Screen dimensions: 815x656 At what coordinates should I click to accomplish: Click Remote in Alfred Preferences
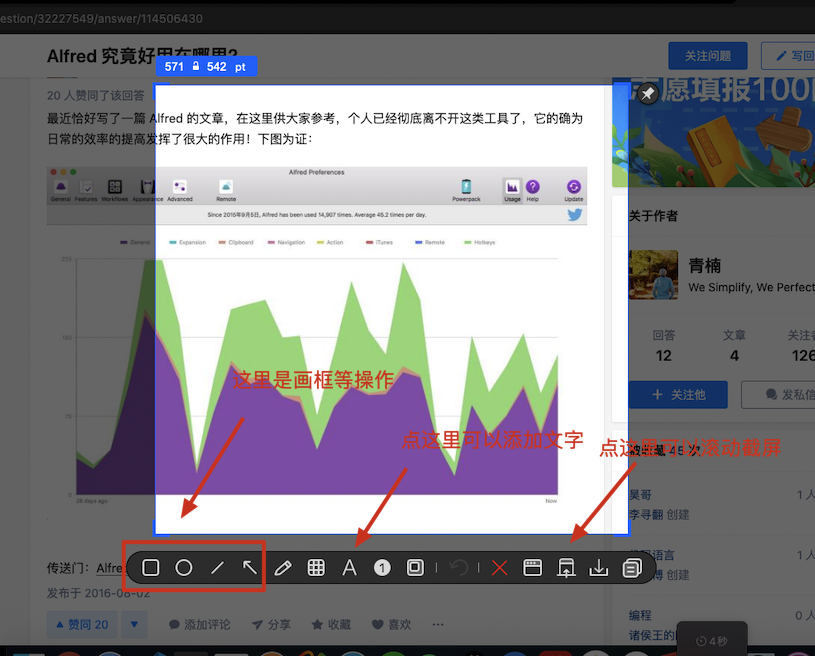226,190
